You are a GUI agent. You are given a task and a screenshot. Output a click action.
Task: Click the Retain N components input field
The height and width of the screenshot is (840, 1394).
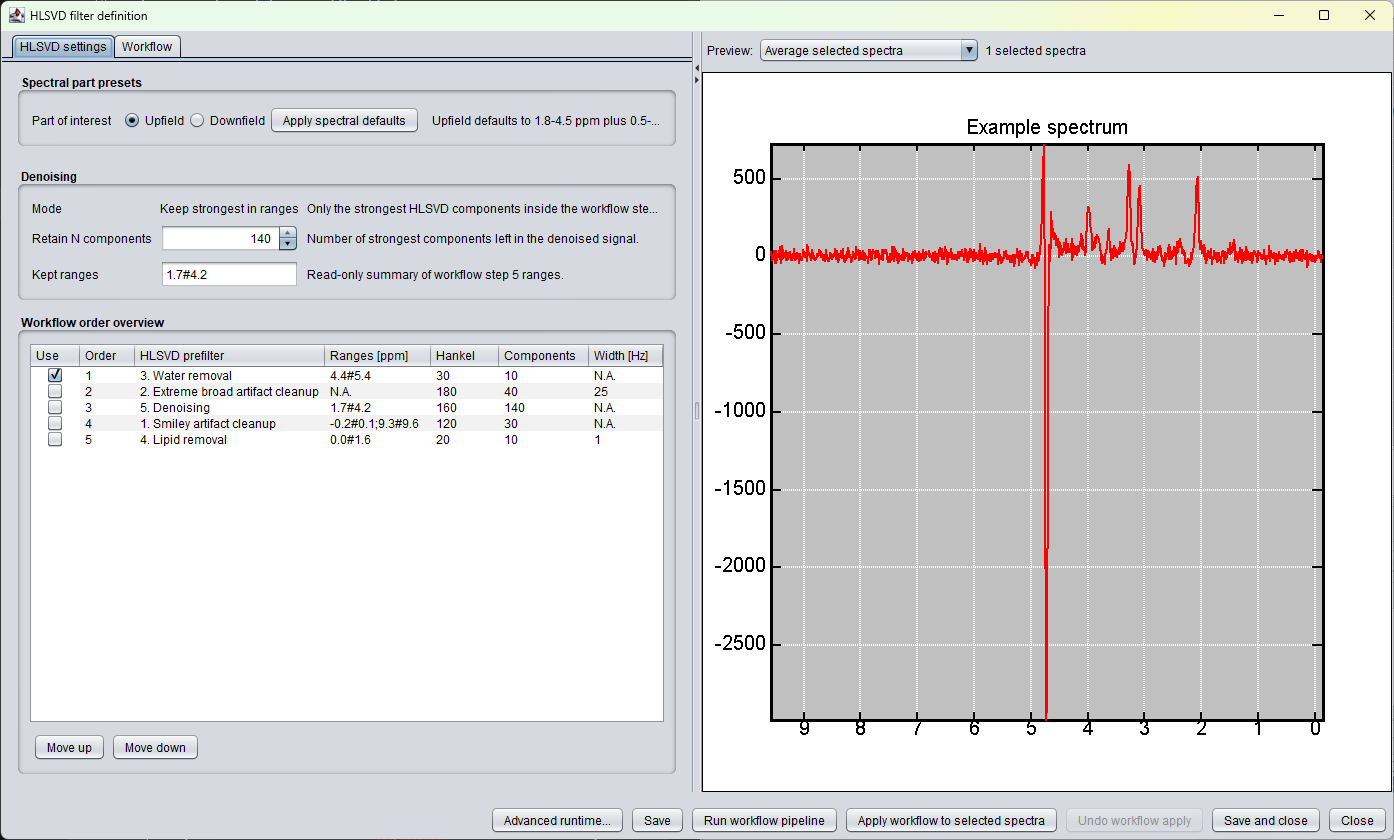coord(221,239)
